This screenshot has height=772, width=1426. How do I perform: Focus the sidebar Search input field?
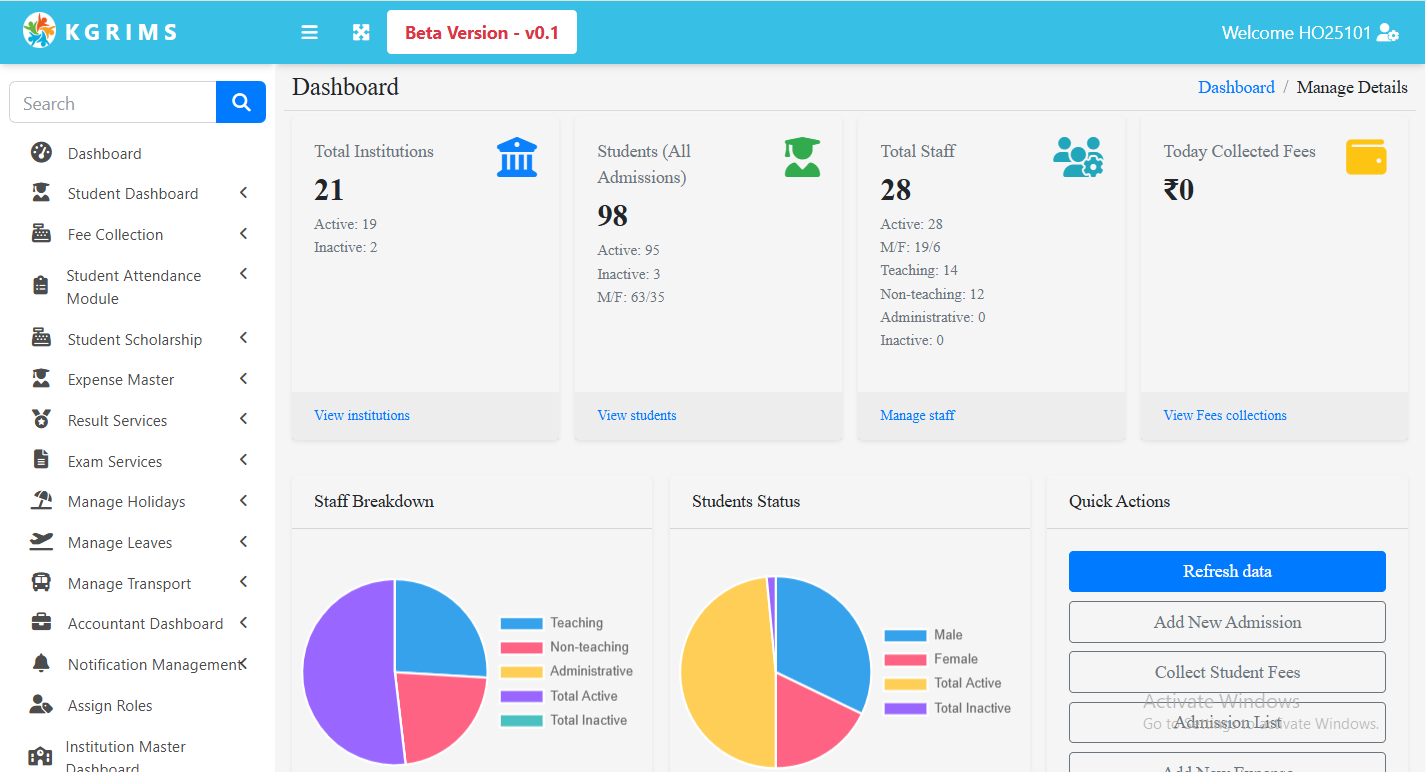(113, 103)
